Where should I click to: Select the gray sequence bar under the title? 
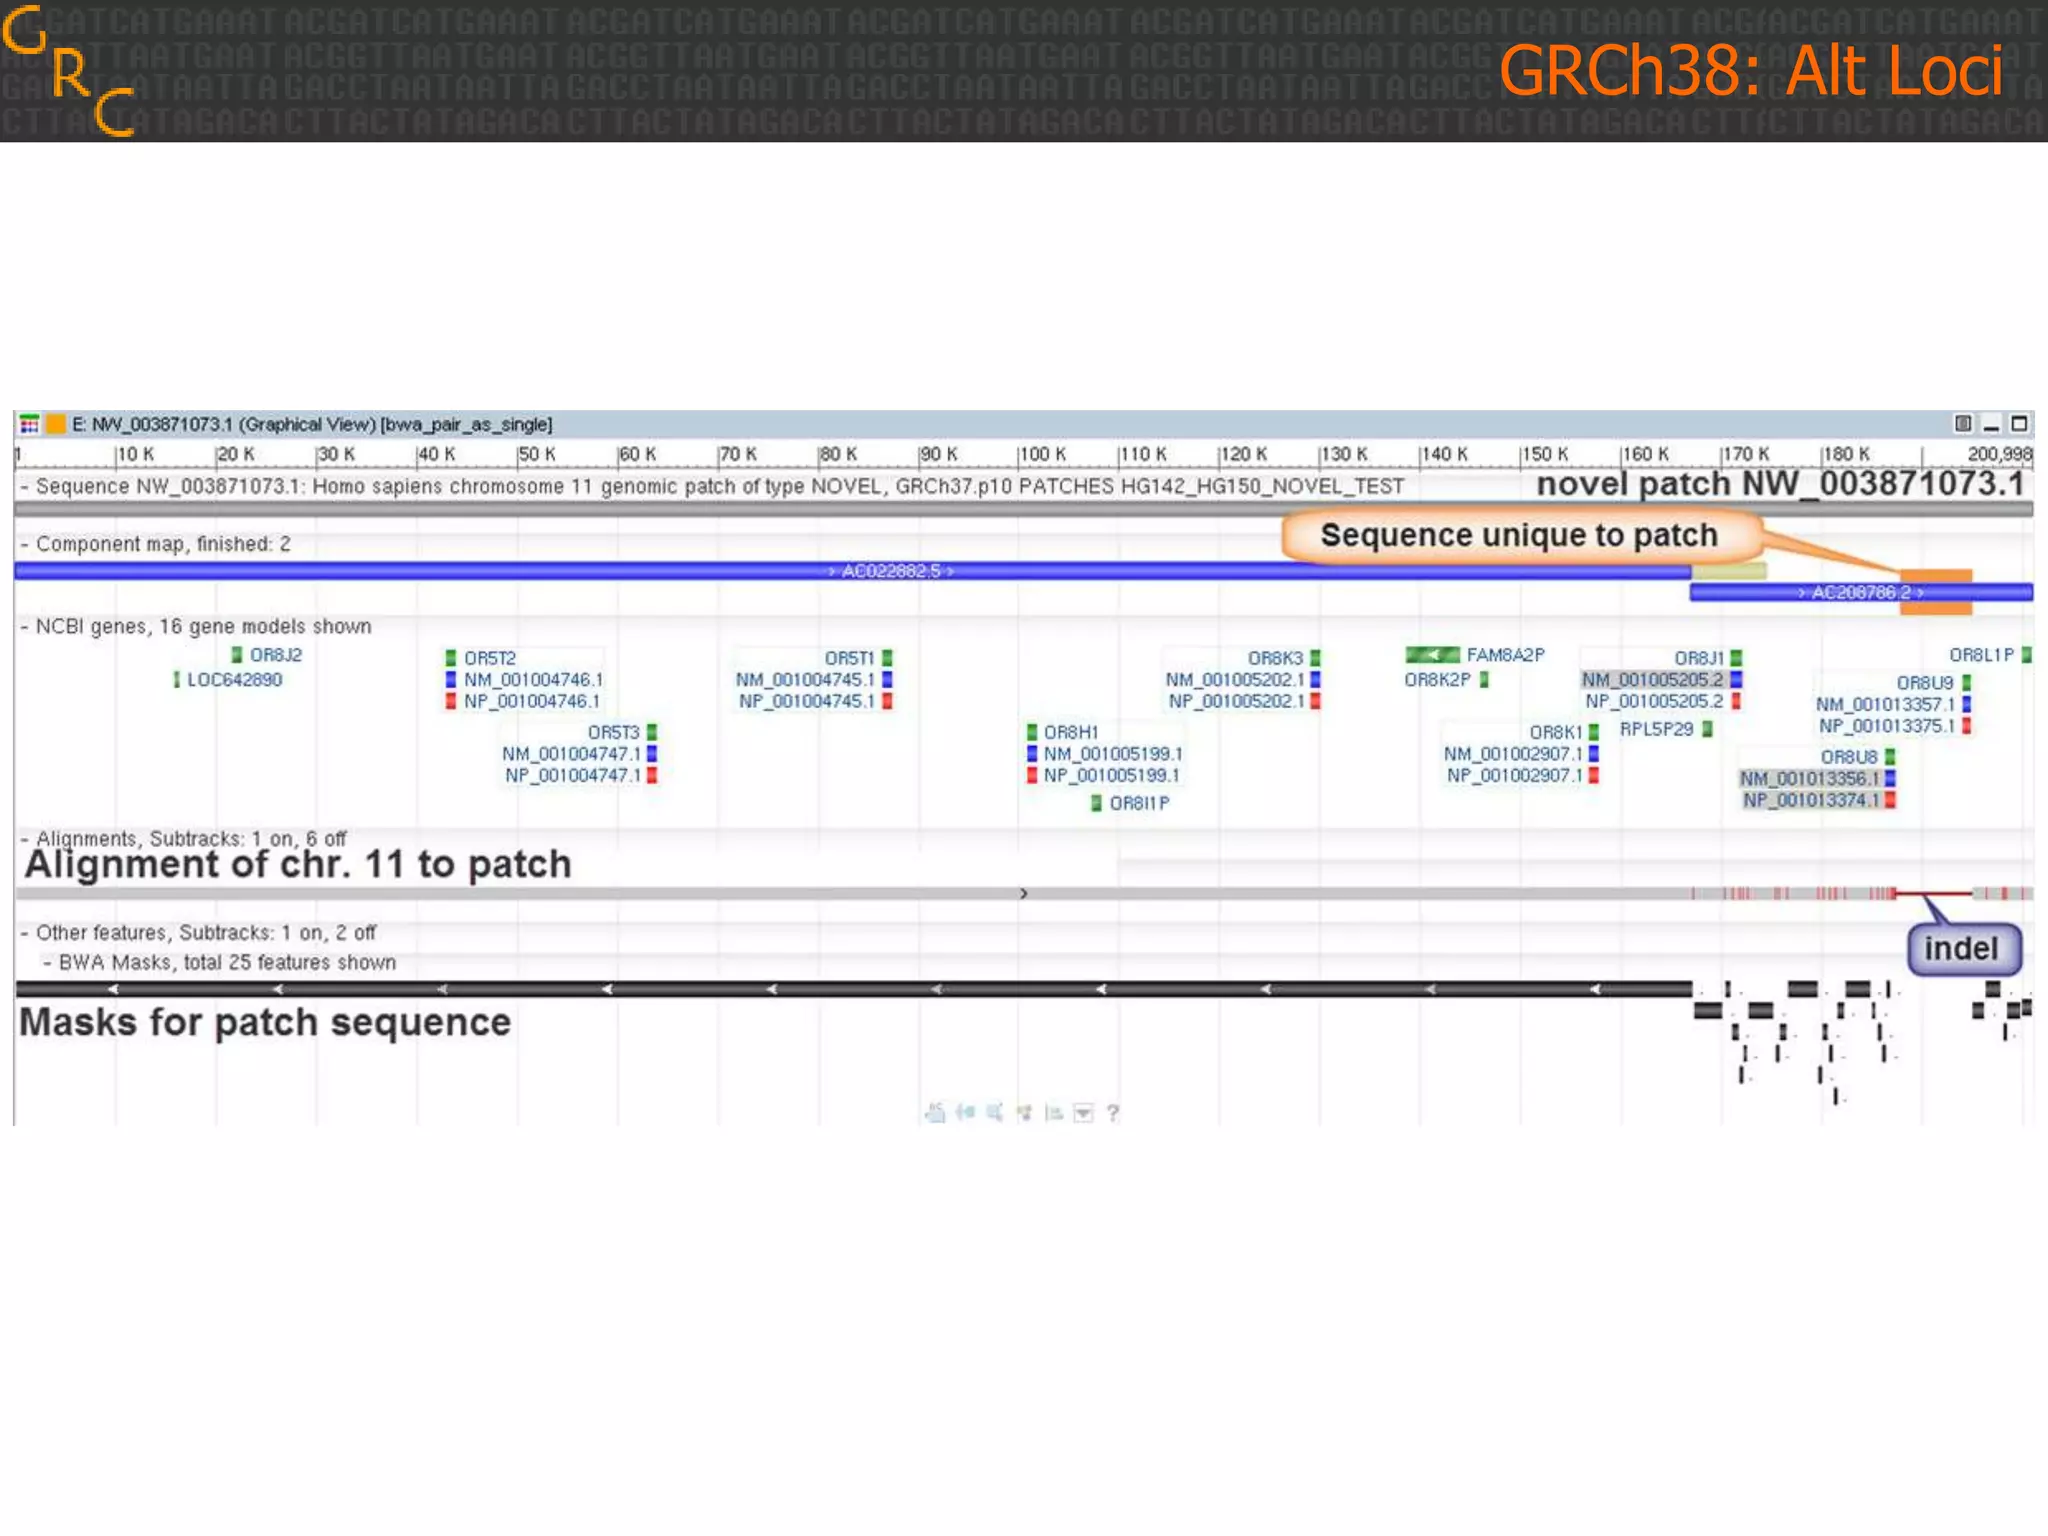point(1024,510)
